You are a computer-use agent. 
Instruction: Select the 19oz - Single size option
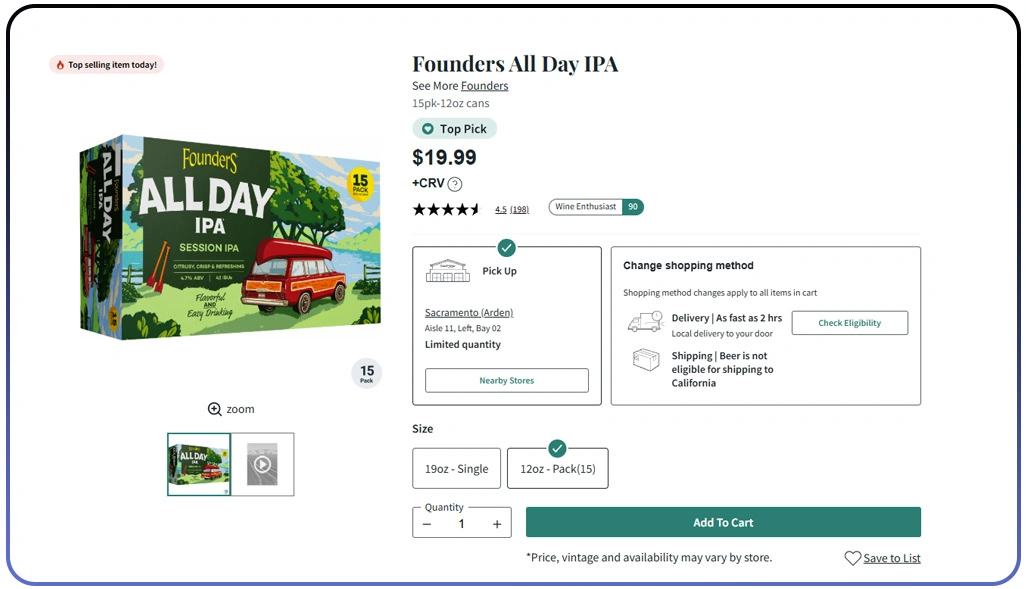(455, 468)
